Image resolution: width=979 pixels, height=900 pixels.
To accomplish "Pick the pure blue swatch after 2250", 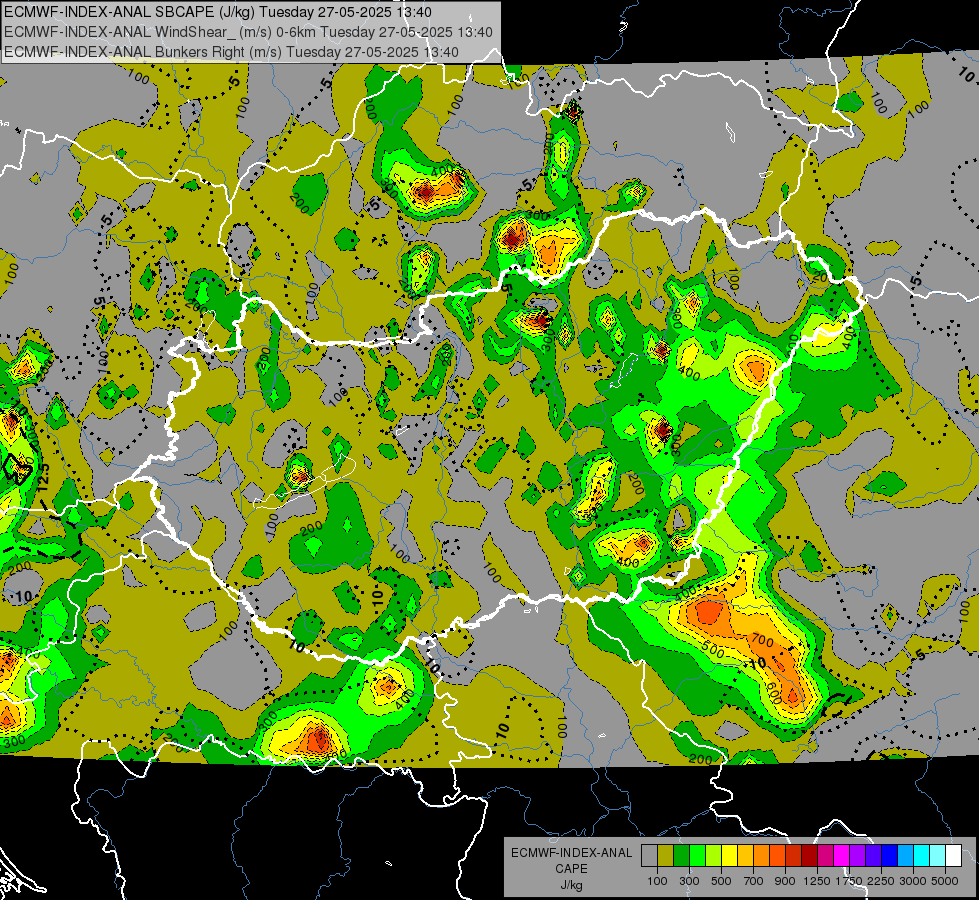I will tap(890, 855).
